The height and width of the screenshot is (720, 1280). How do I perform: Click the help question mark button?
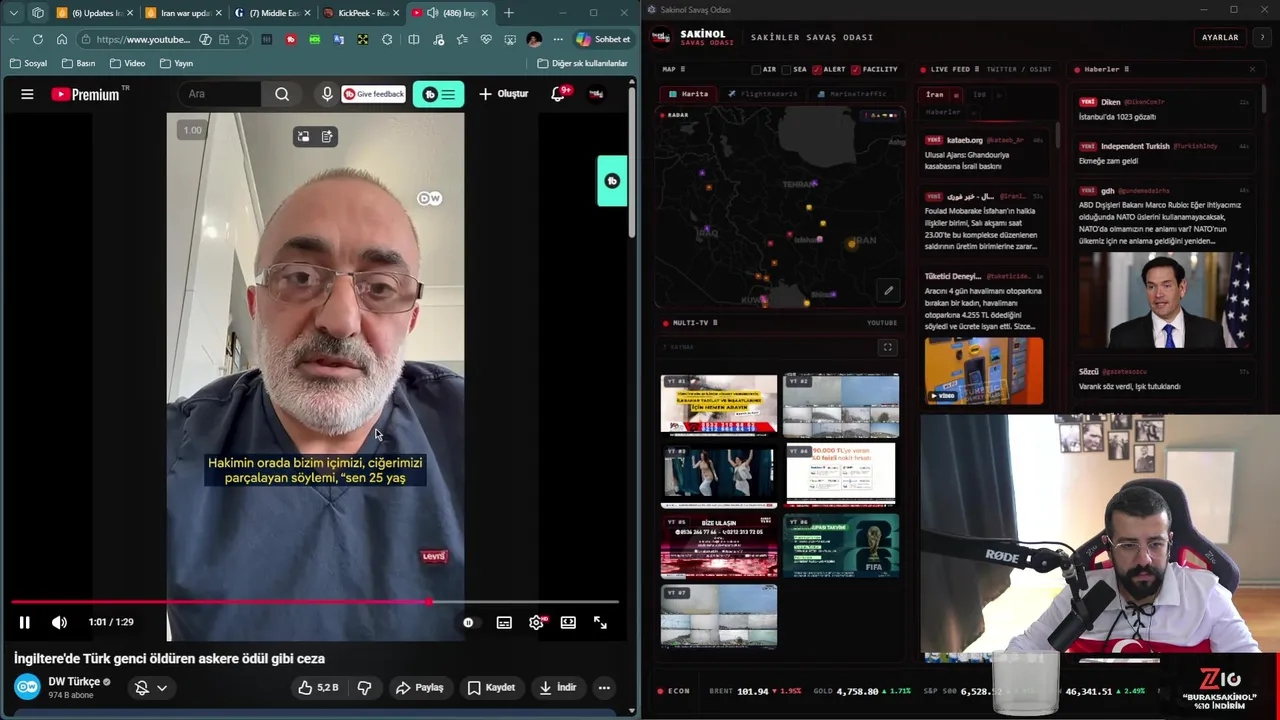pos(1262,37)
